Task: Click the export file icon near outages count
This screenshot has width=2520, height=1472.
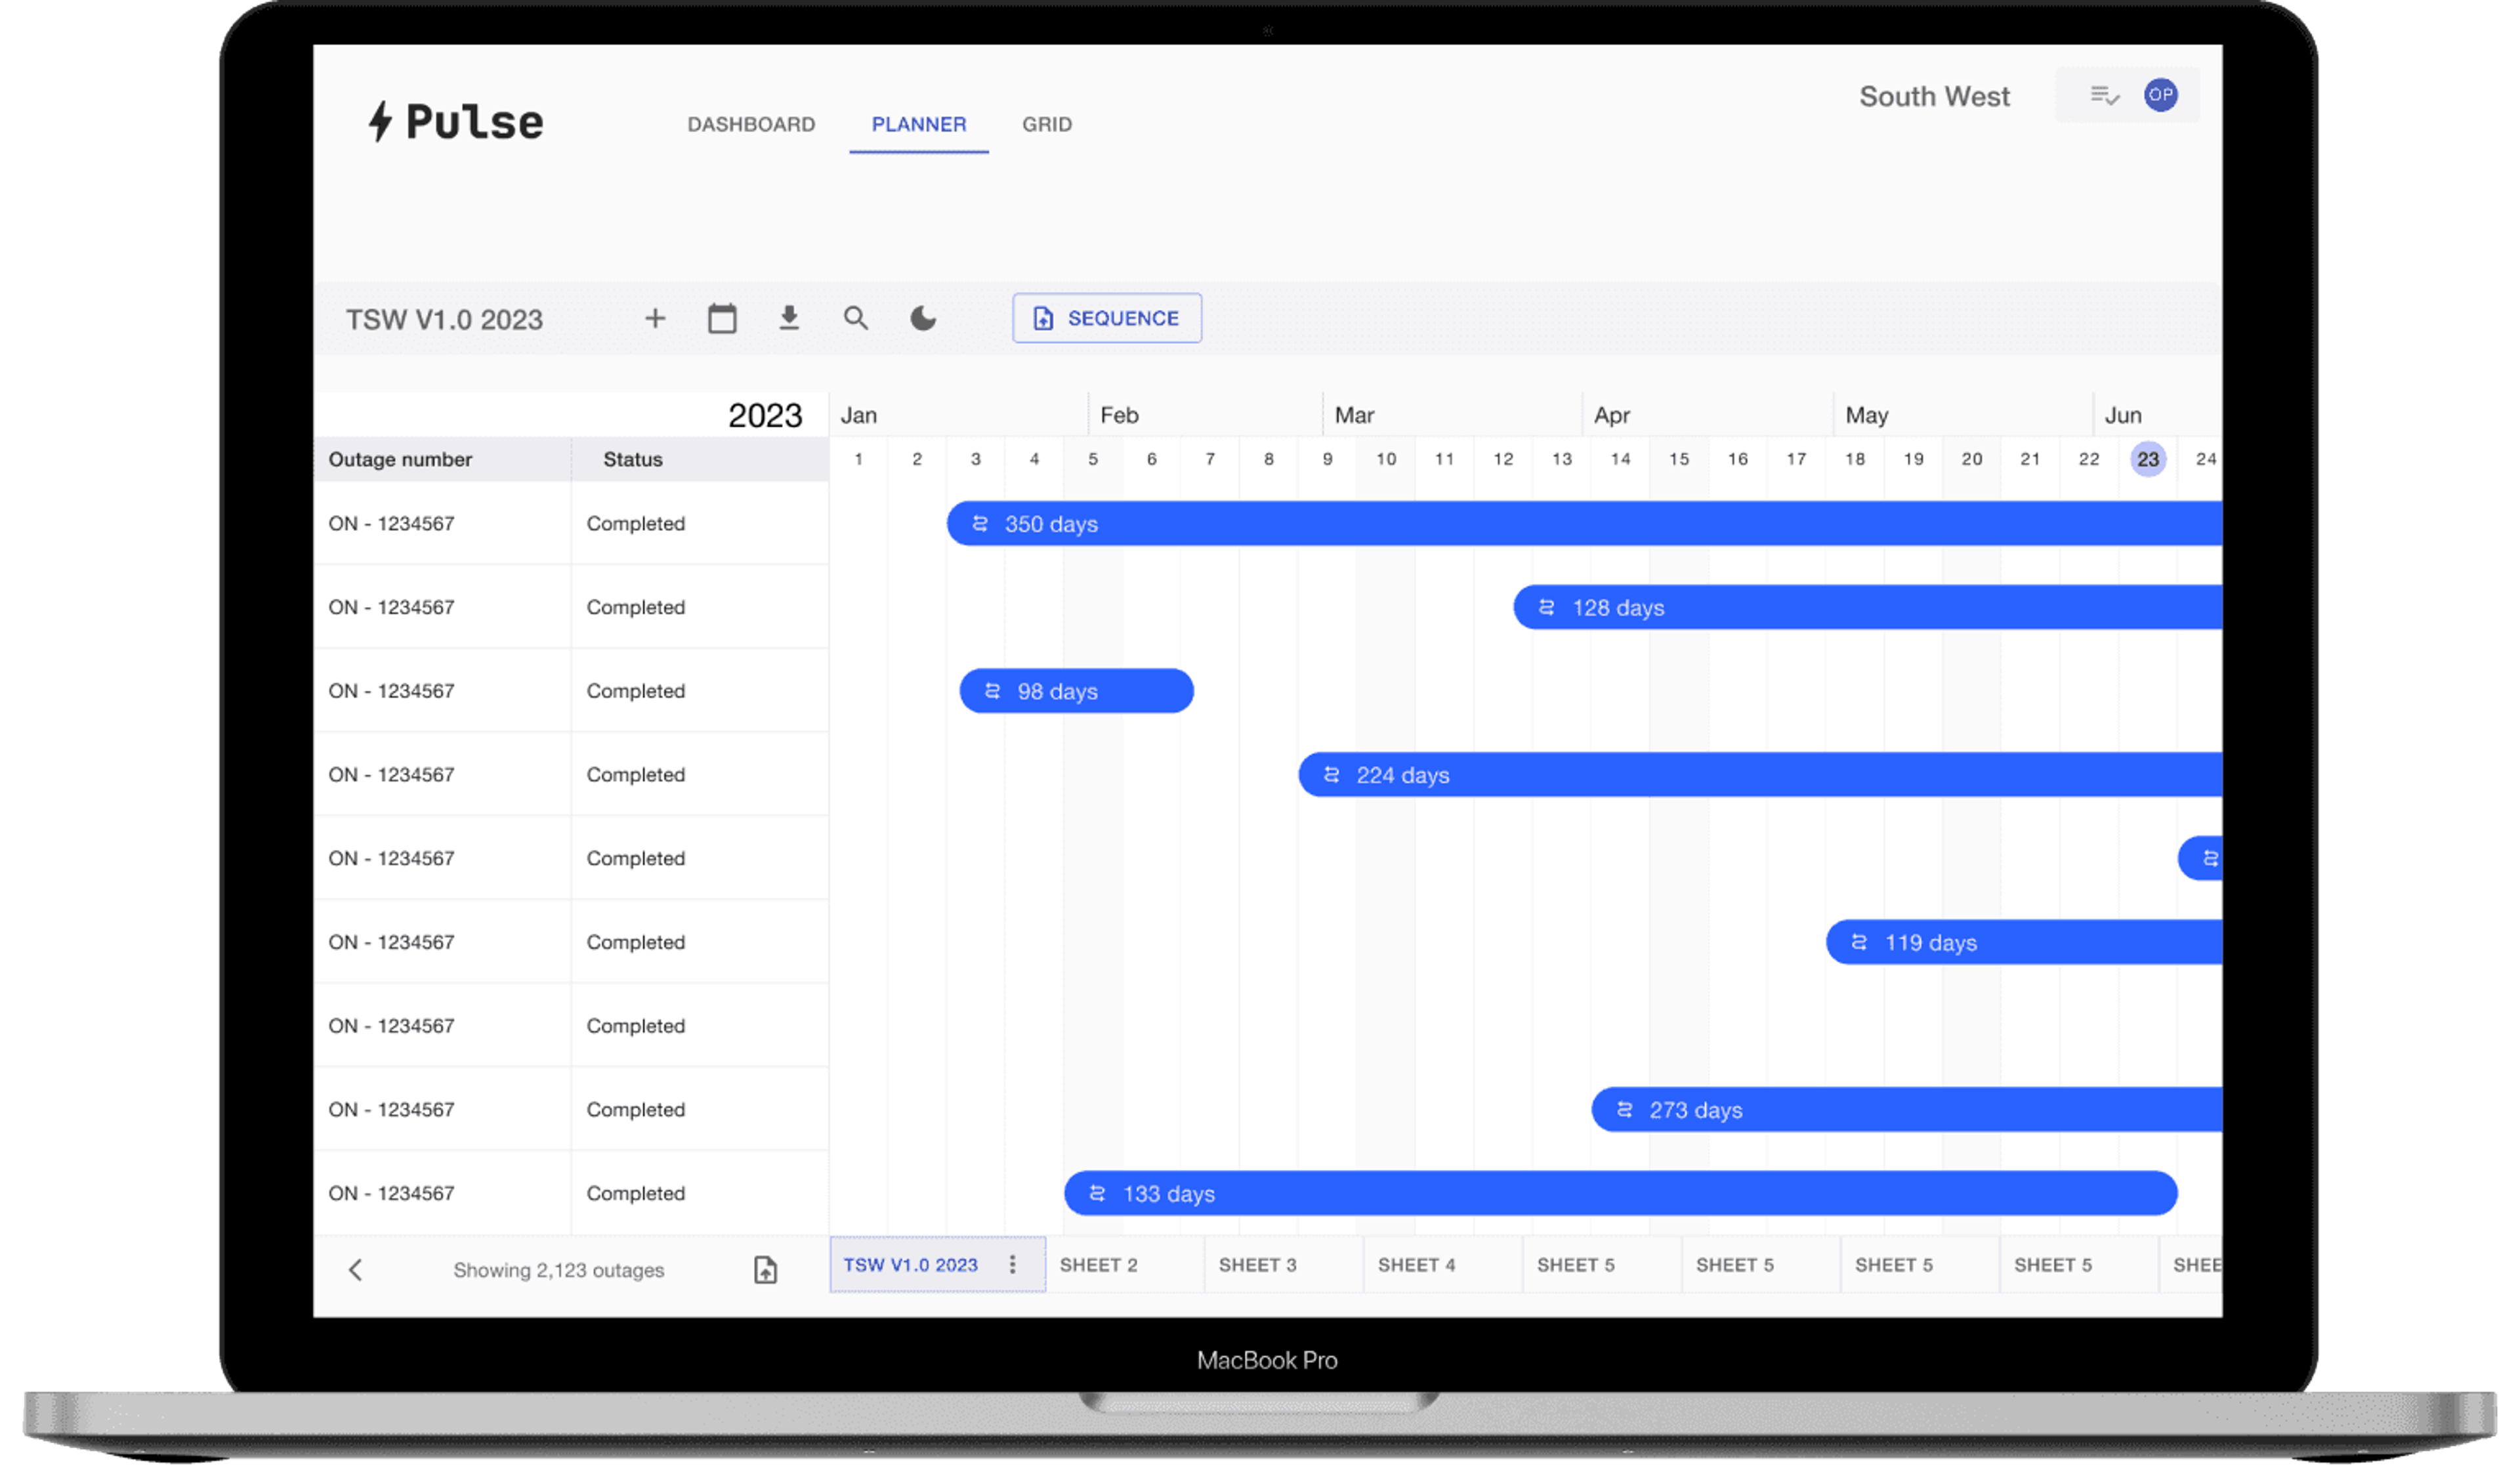Action: 765,1270
